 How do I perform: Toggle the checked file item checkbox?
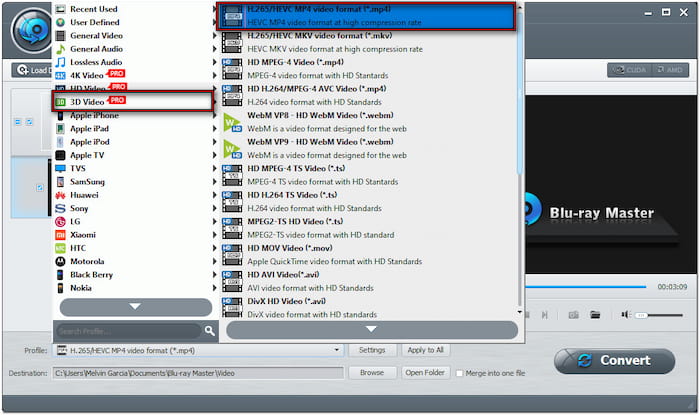[x=40, y=188]
